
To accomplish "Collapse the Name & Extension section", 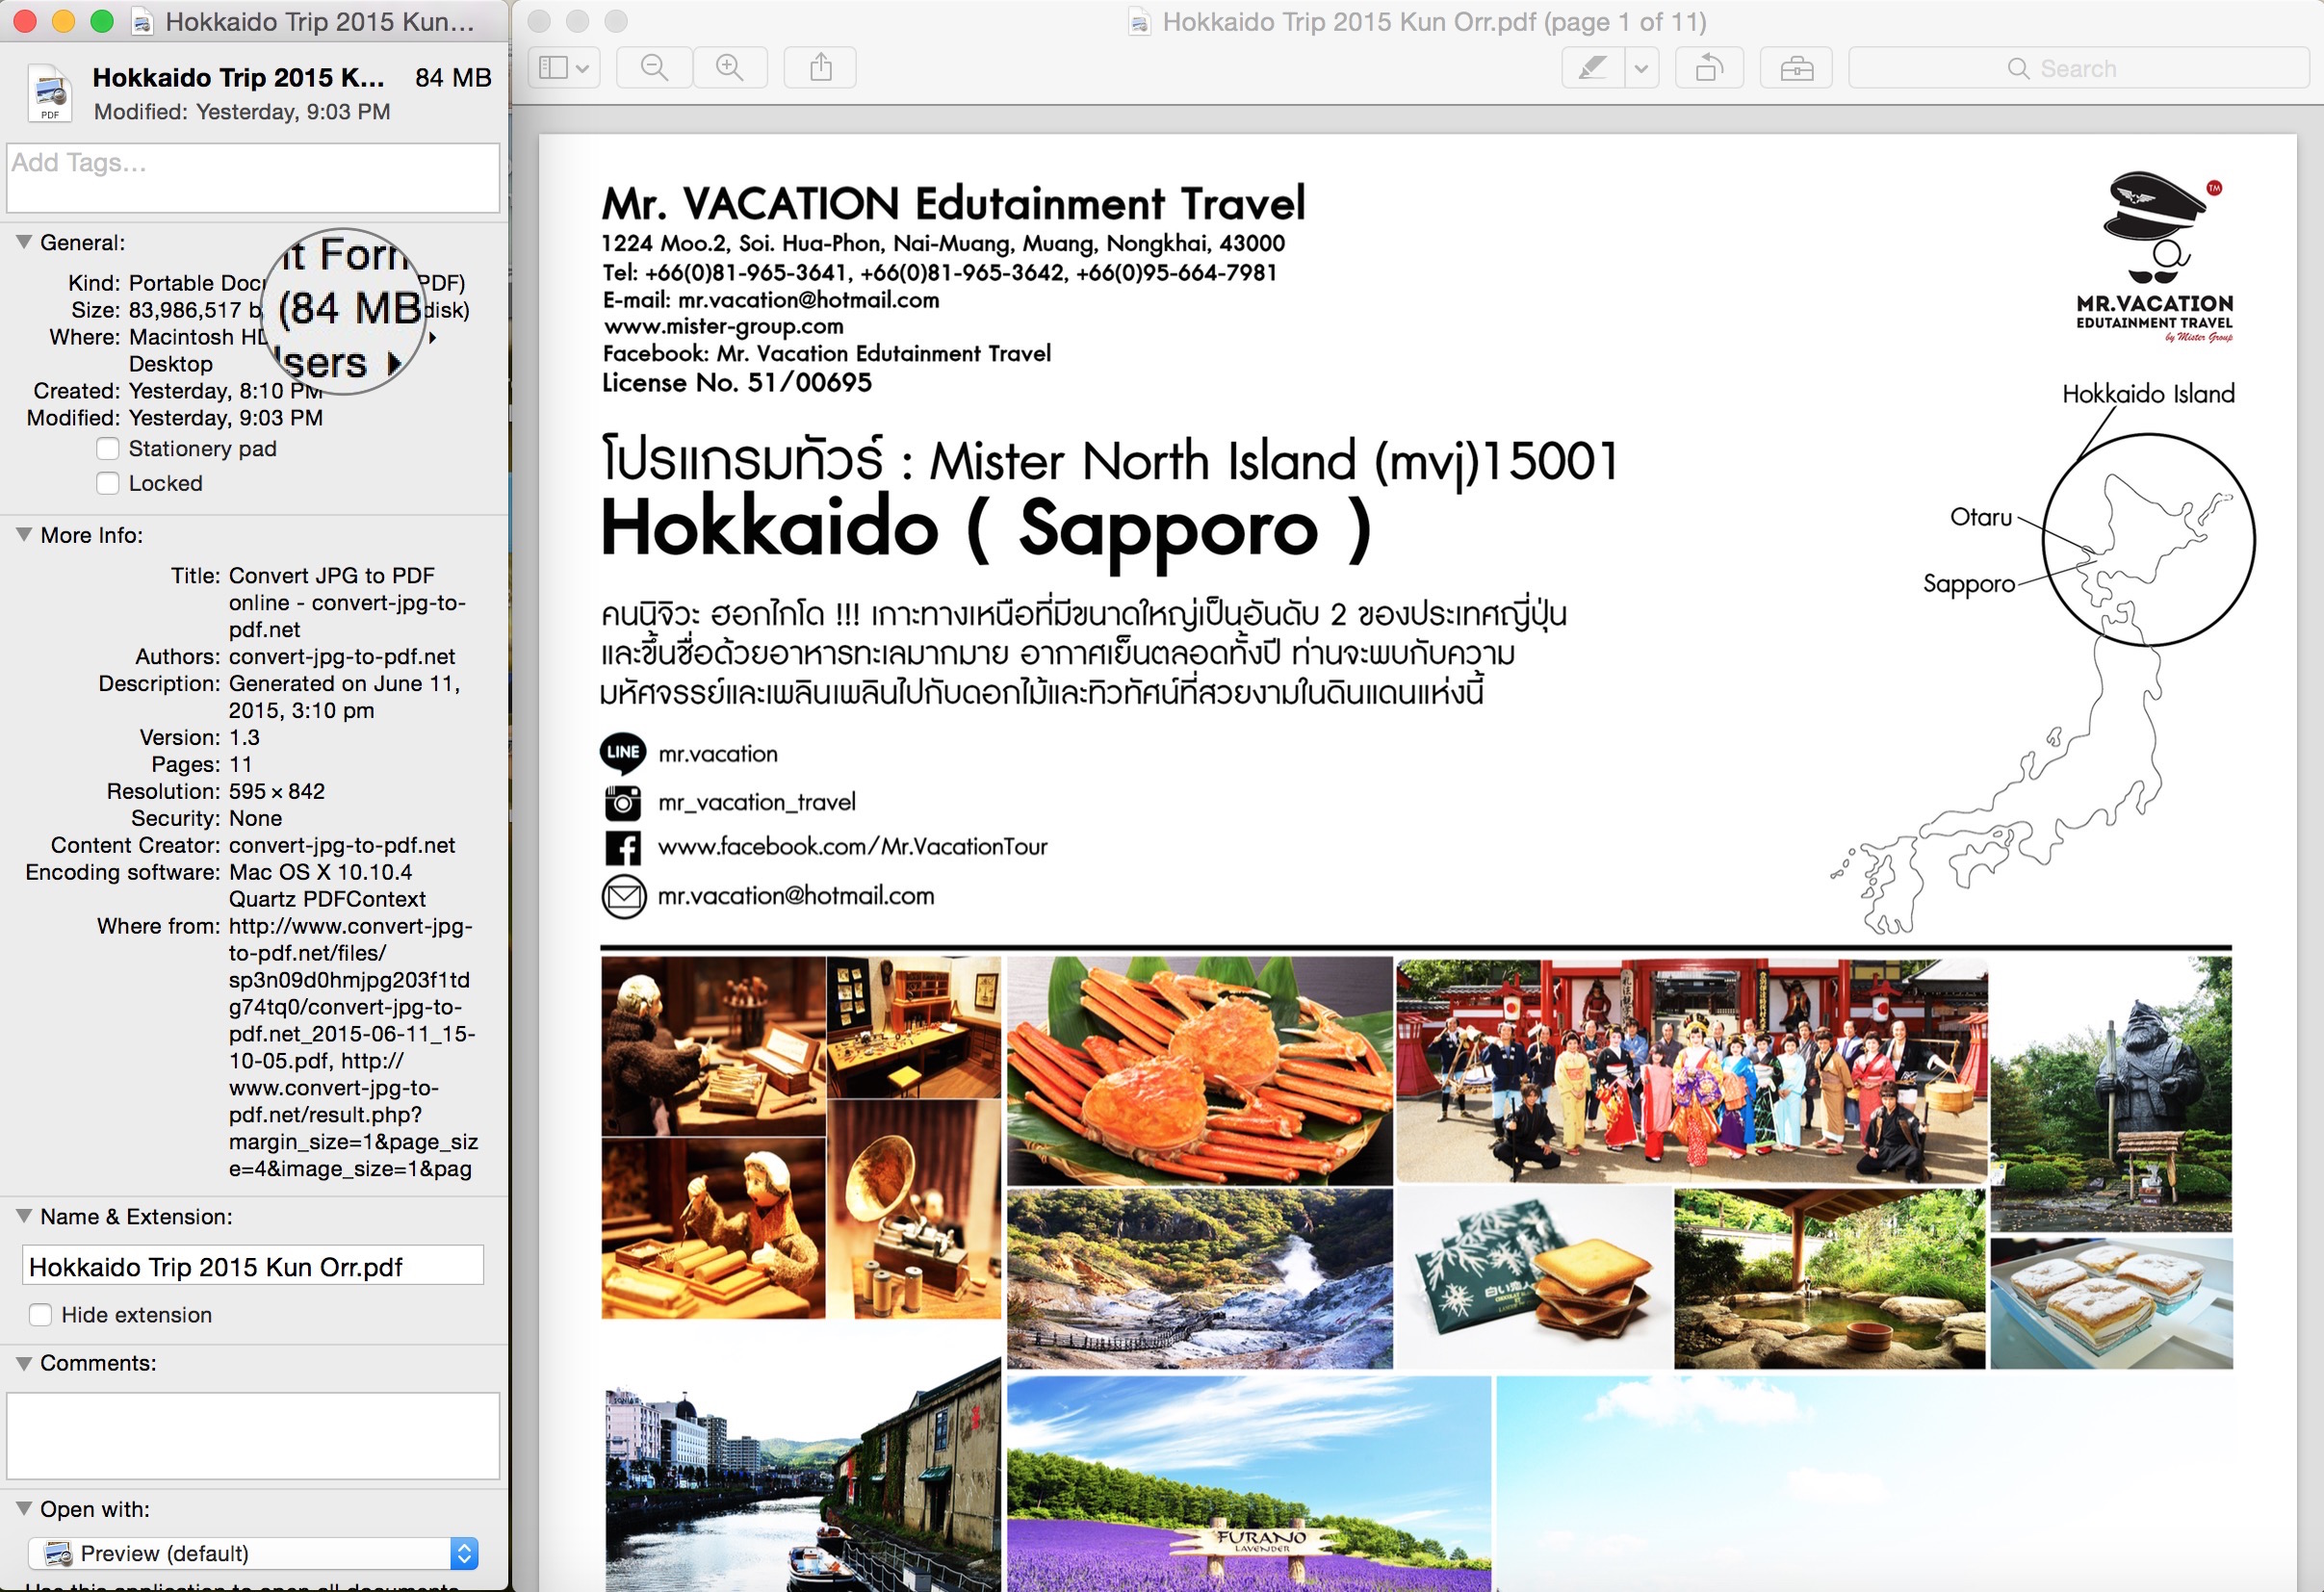I will click(24, 1216).
